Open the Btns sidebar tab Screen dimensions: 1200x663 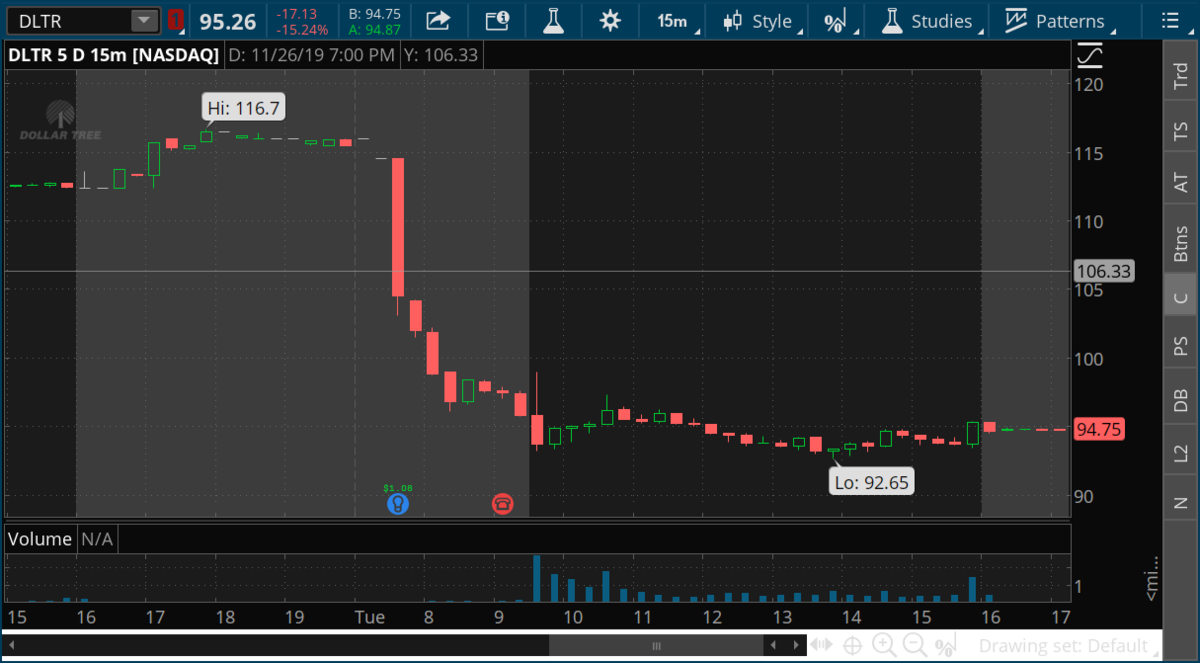pos(1181,243)
